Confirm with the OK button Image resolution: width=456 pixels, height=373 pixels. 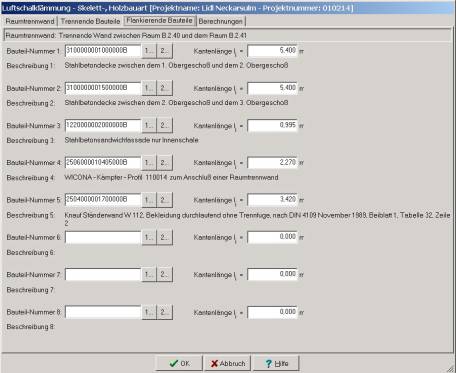click(x=179, y=363)
